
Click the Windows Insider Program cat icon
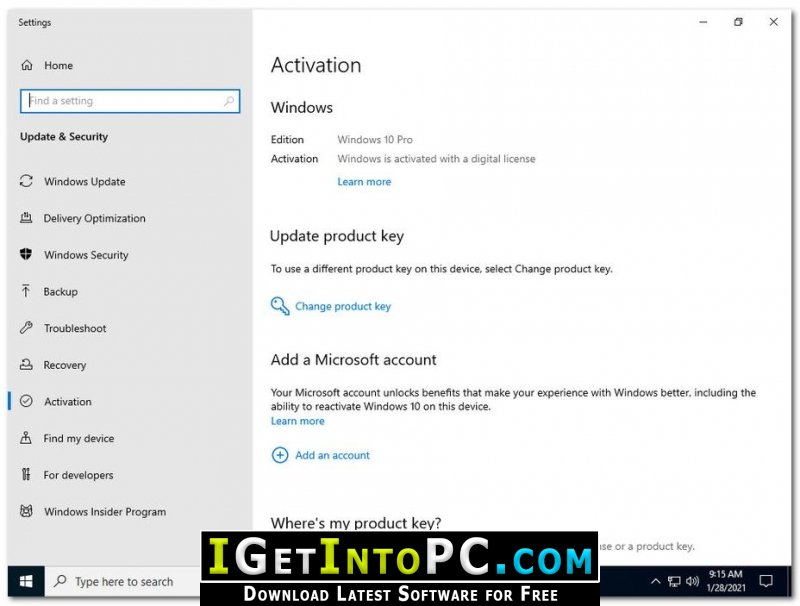26,511
